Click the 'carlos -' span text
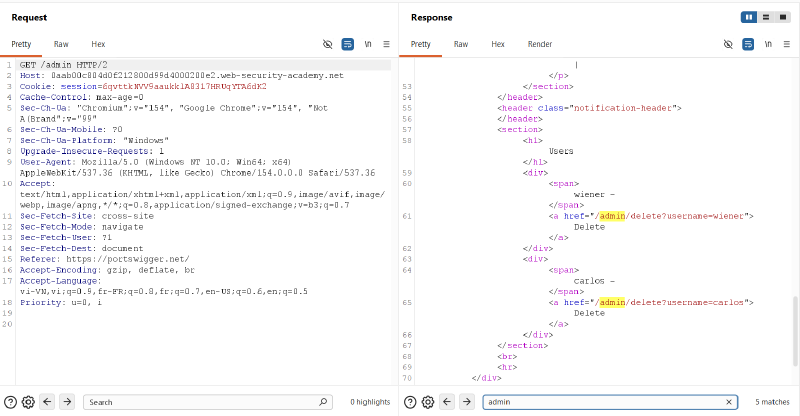This screenshot has height=416, width=800. click(x=594, y=281)
